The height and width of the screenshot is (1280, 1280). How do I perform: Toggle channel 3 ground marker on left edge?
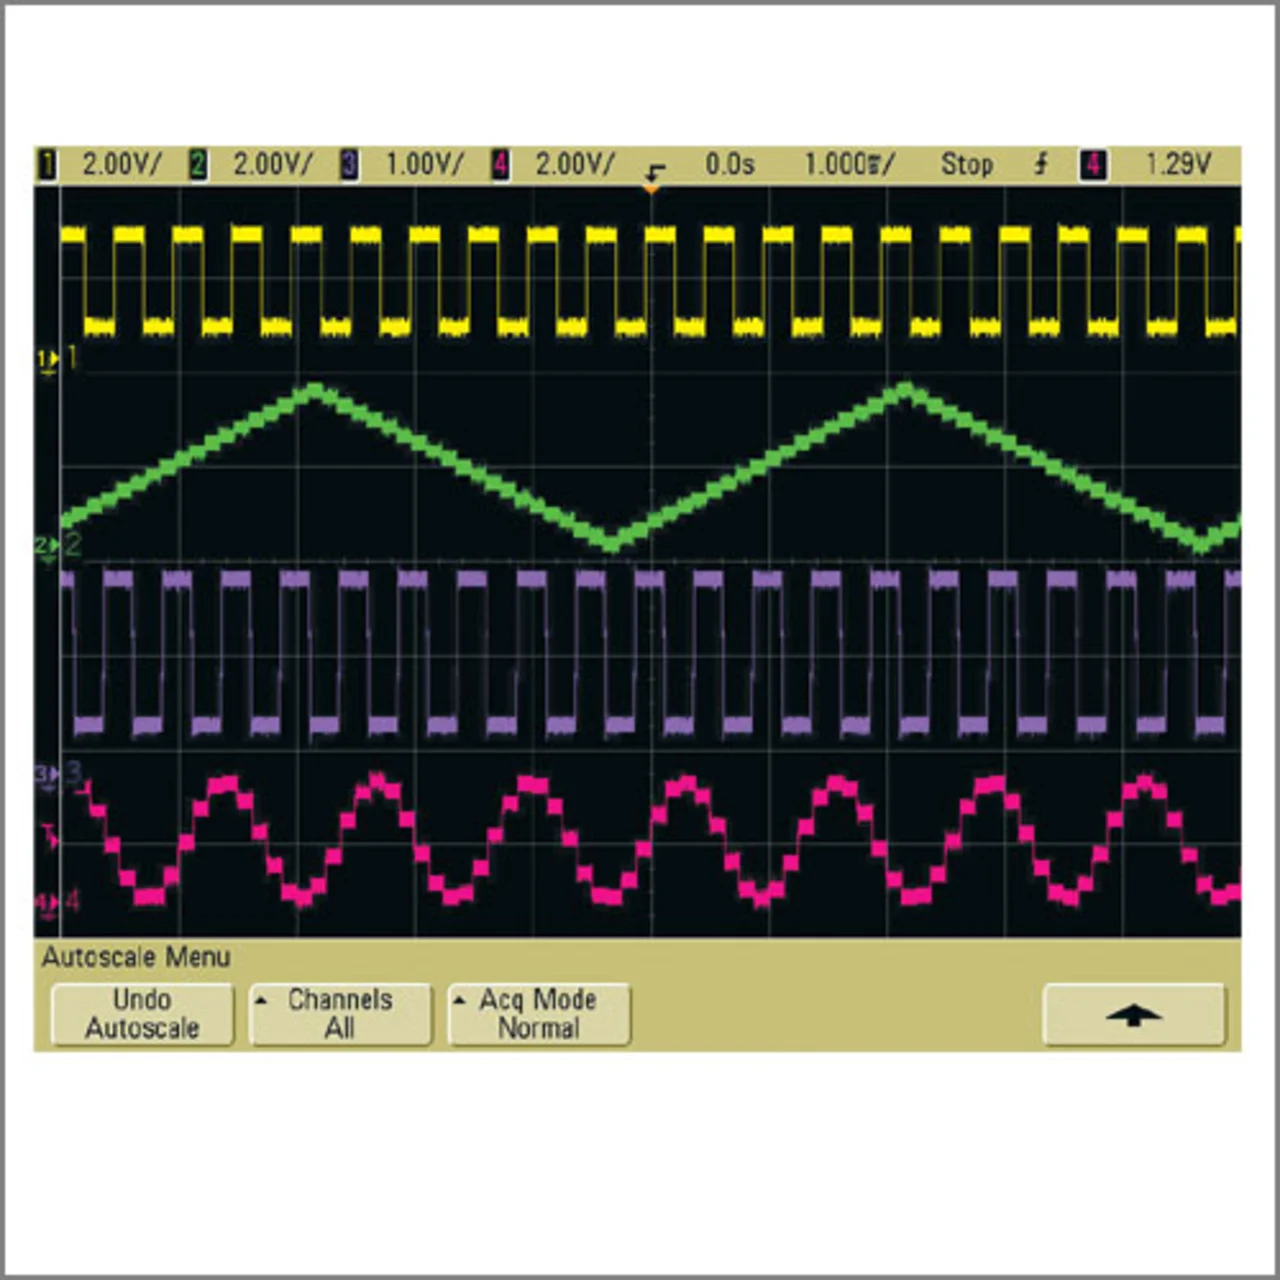[46, 774]
